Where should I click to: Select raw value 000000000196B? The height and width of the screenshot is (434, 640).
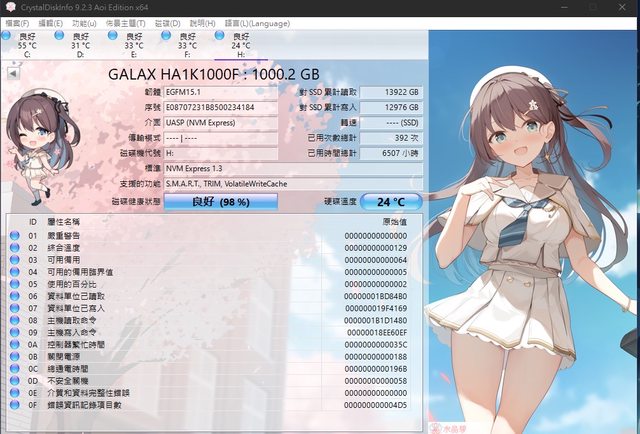(376, 369)
